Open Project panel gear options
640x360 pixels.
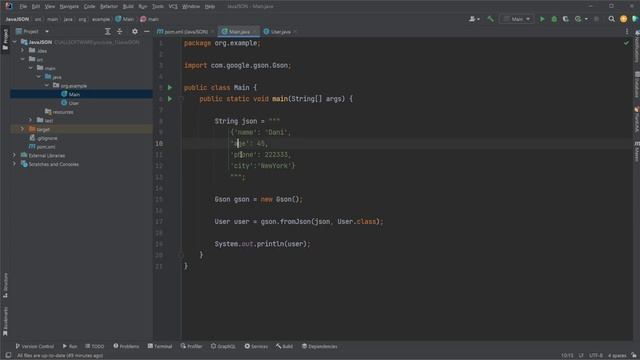135,31
